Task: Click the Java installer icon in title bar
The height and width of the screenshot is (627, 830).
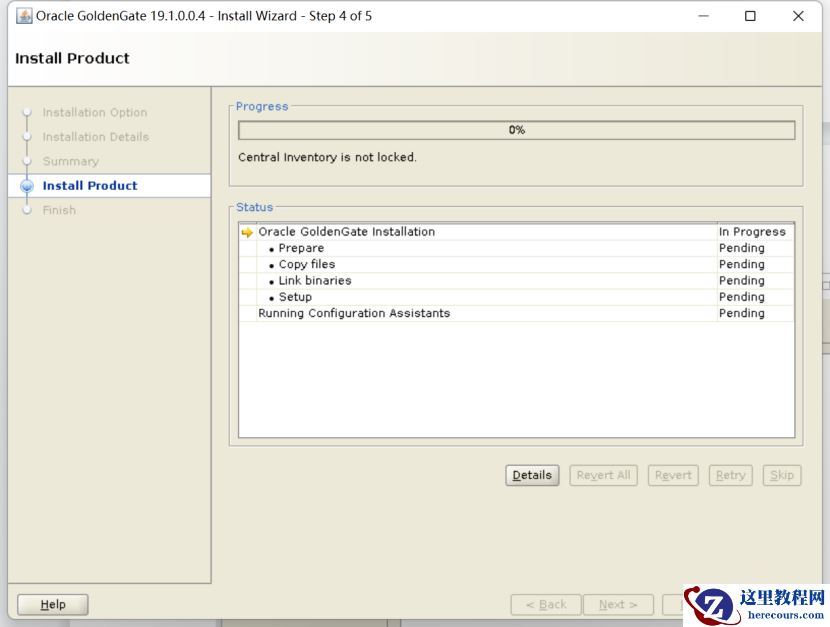Action: tap(24, 16)
